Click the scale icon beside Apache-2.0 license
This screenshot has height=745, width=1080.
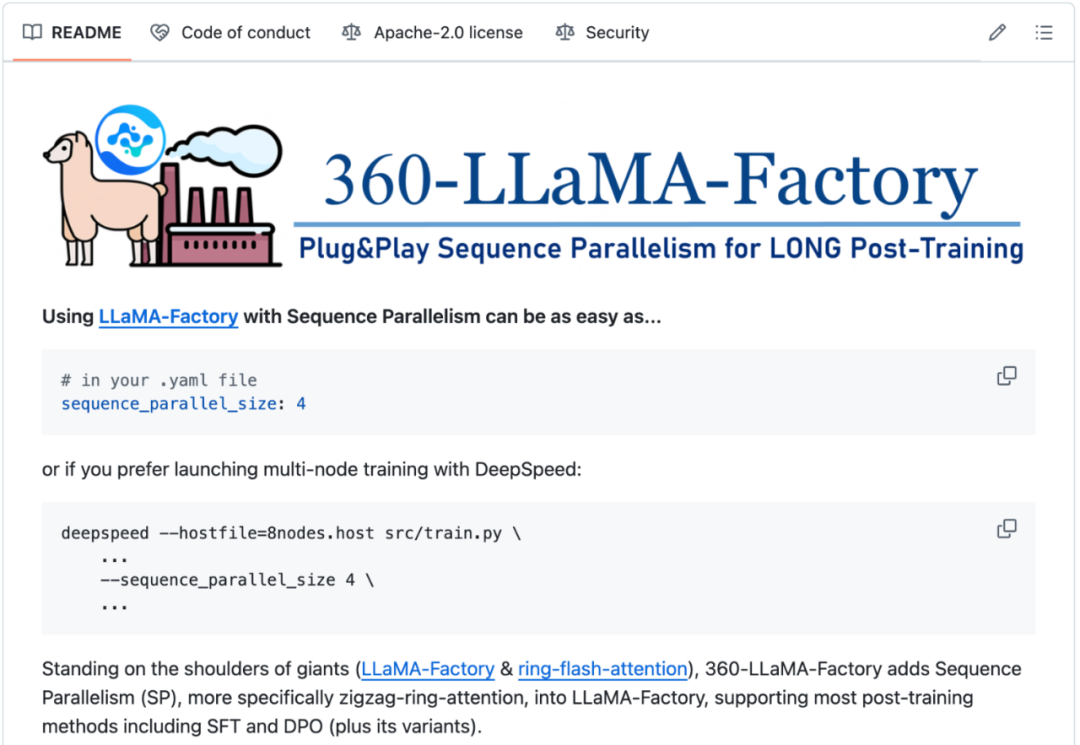coord(351,32)
